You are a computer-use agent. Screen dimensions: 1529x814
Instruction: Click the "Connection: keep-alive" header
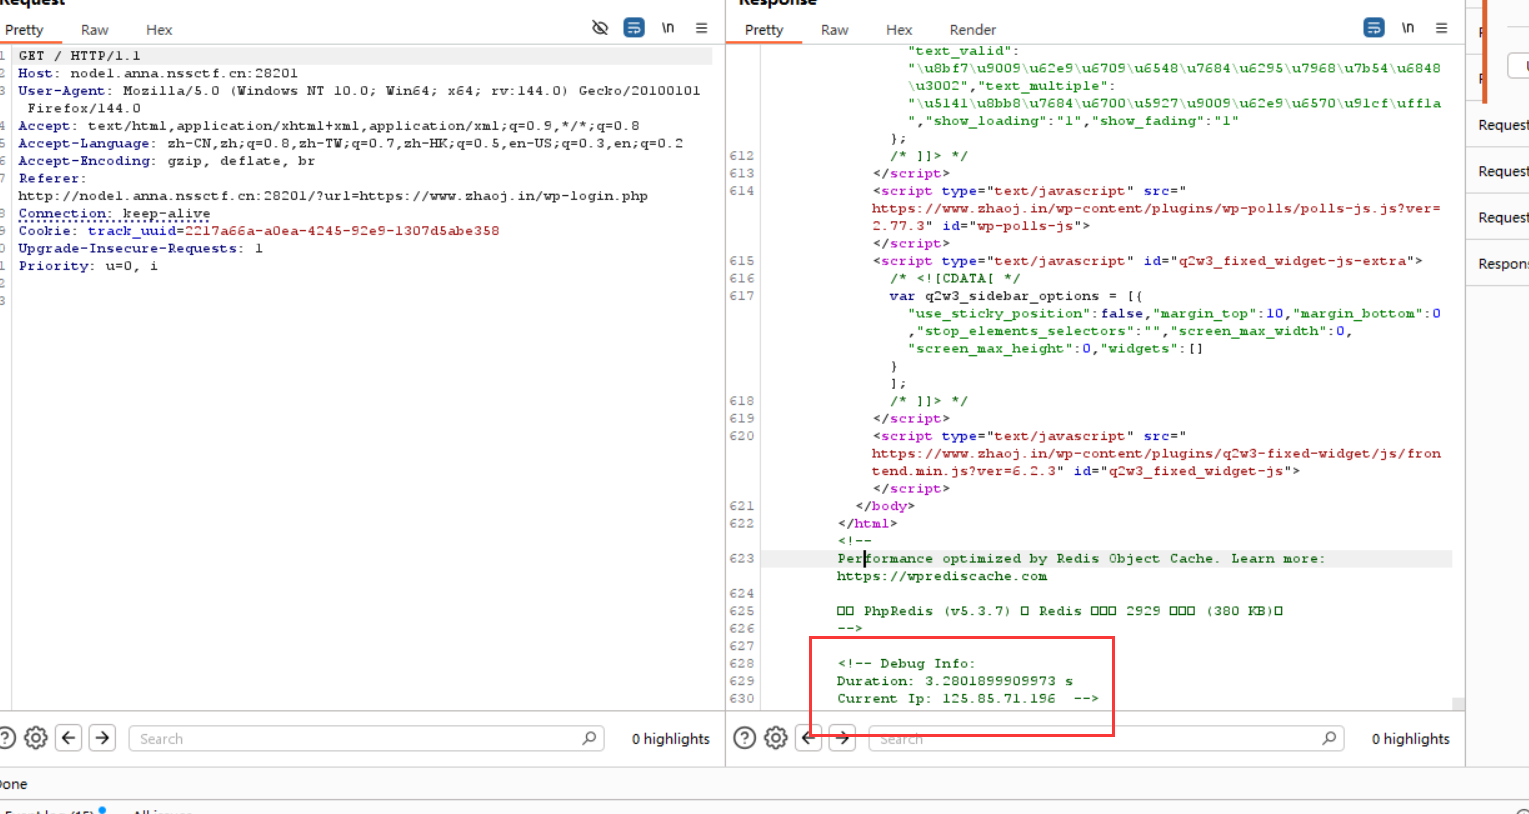[x=114, y=213]
